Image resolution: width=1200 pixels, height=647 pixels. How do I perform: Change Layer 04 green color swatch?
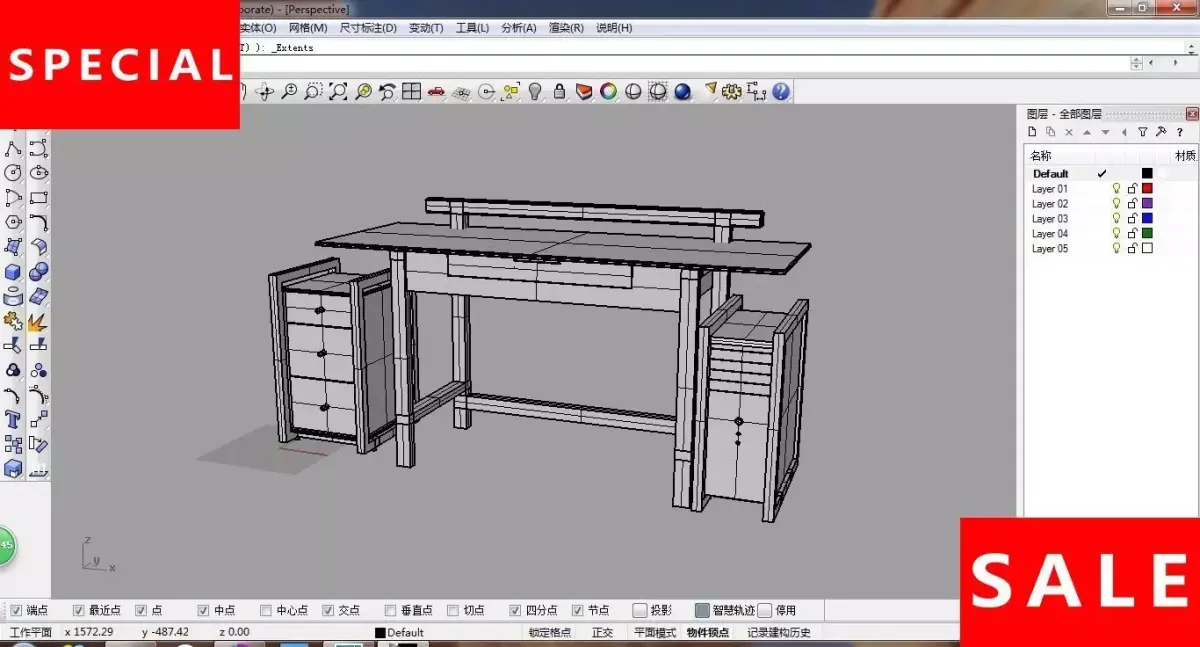pos(1148,233)
